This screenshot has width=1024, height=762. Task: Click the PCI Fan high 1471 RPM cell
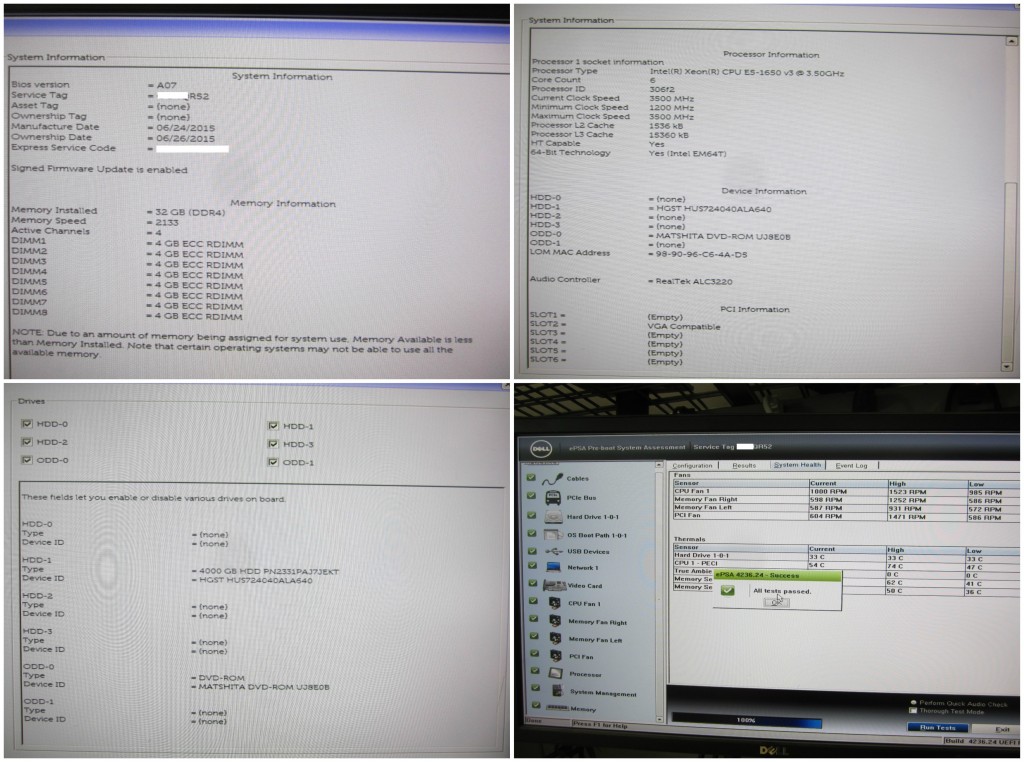pos(927,516)
